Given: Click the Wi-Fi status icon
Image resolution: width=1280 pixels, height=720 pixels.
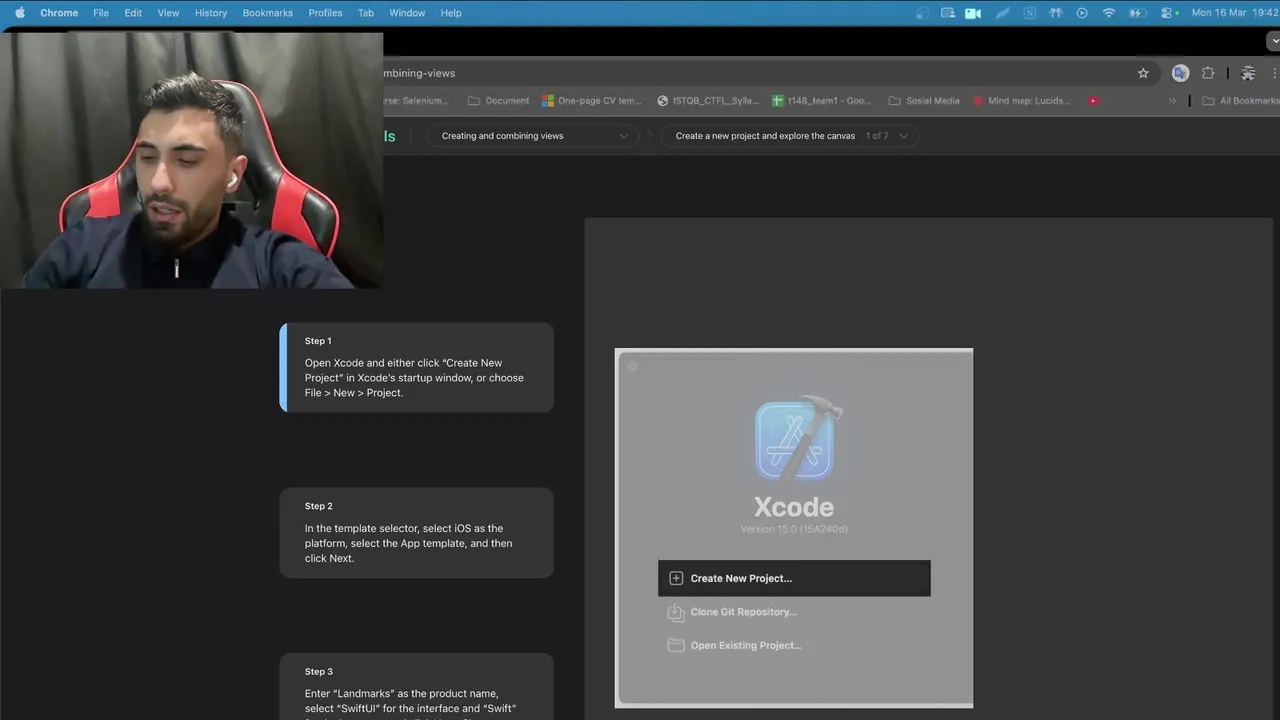Looking at the screenshot, I should (x=1108, y=13).
